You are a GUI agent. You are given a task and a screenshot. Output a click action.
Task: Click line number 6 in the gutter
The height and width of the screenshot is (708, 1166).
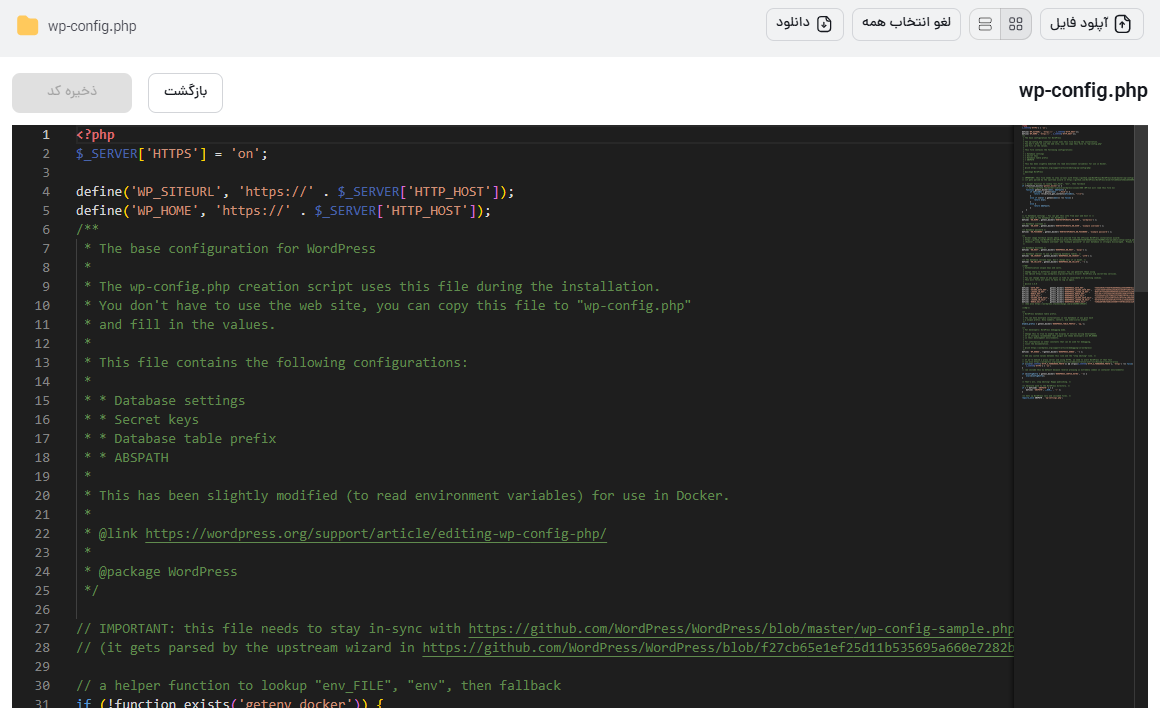point(46,230)
